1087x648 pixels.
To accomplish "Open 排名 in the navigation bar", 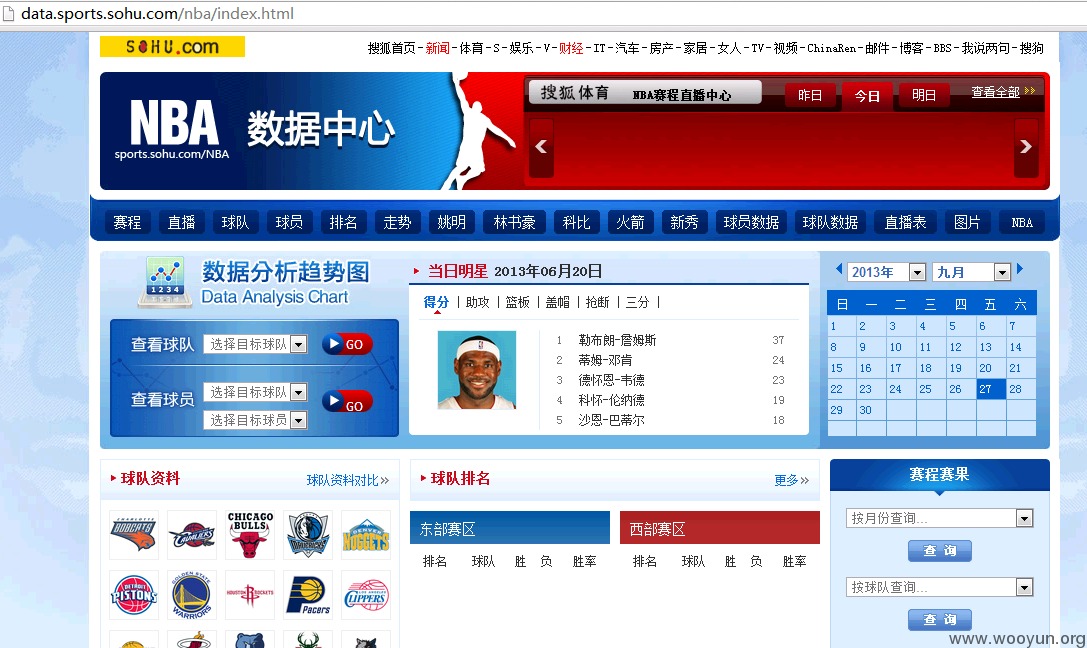I will coord(343,222).
